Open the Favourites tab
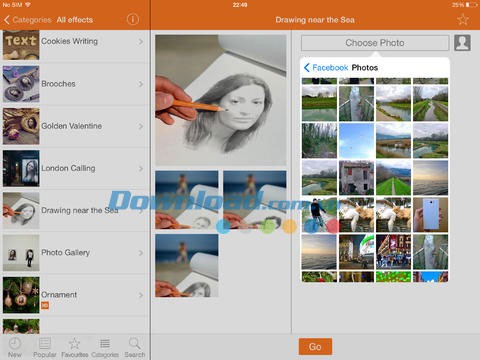 pos(75,348)
